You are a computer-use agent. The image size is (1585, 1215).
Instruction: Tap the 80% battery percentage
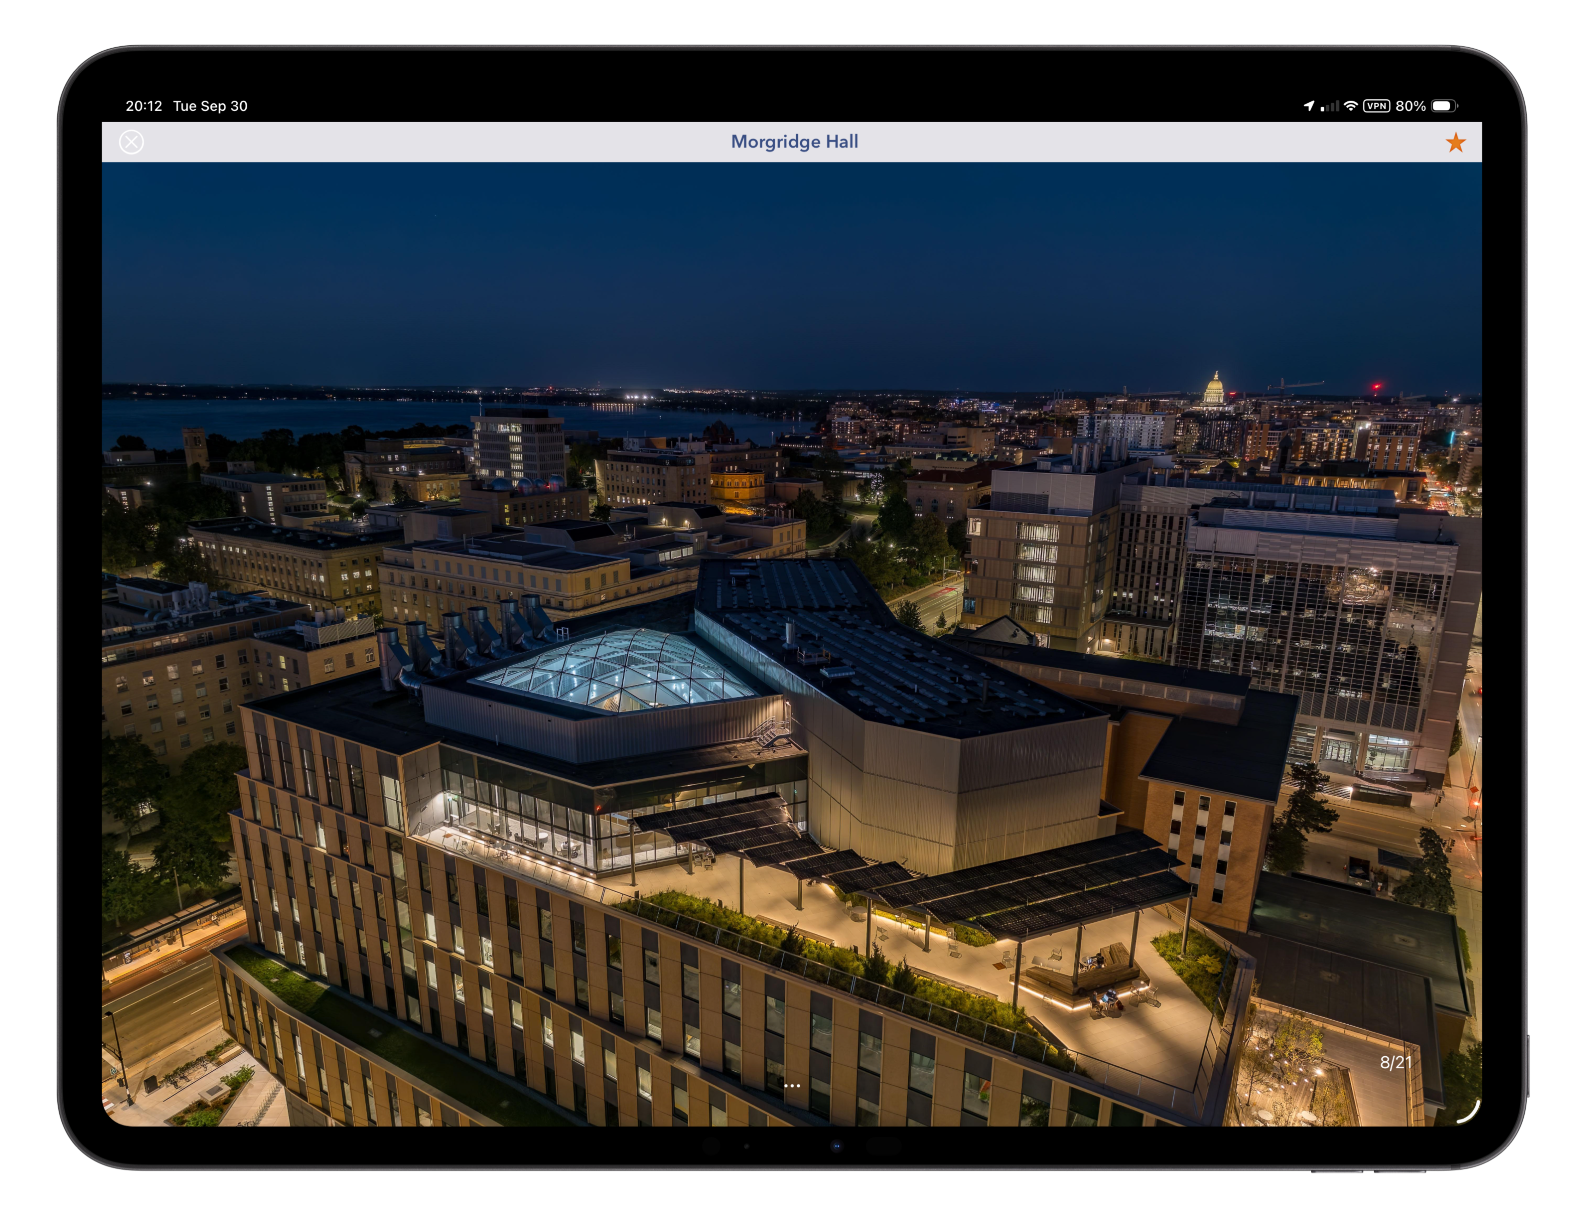tap(1410, 106)
